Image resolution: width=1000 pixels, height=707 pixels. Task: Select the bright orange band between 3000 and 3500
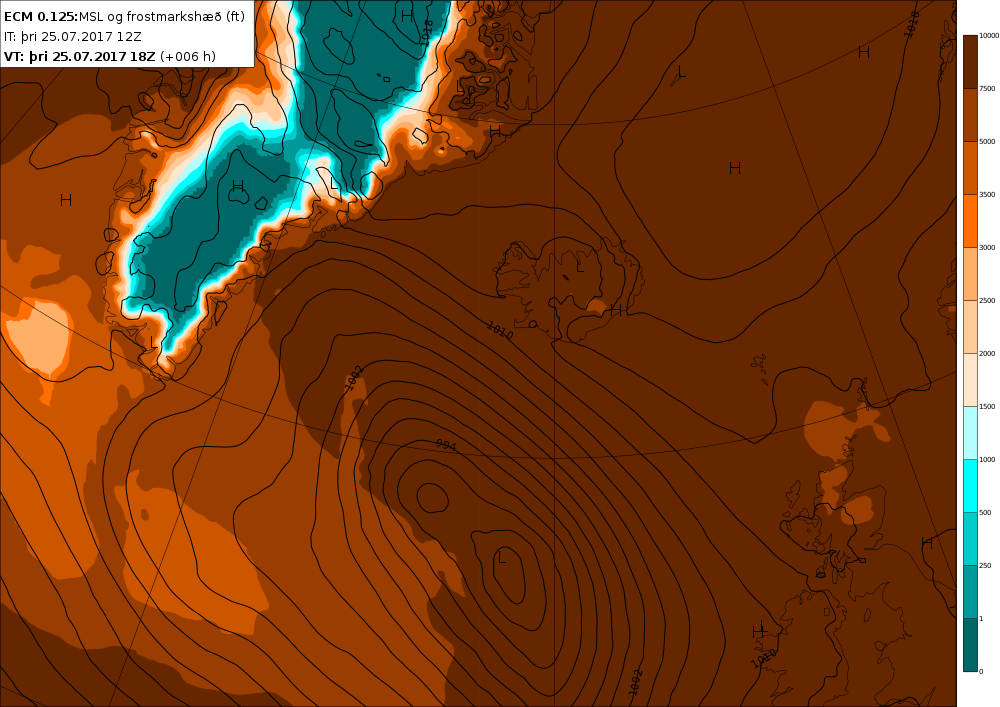pos(970,221)
